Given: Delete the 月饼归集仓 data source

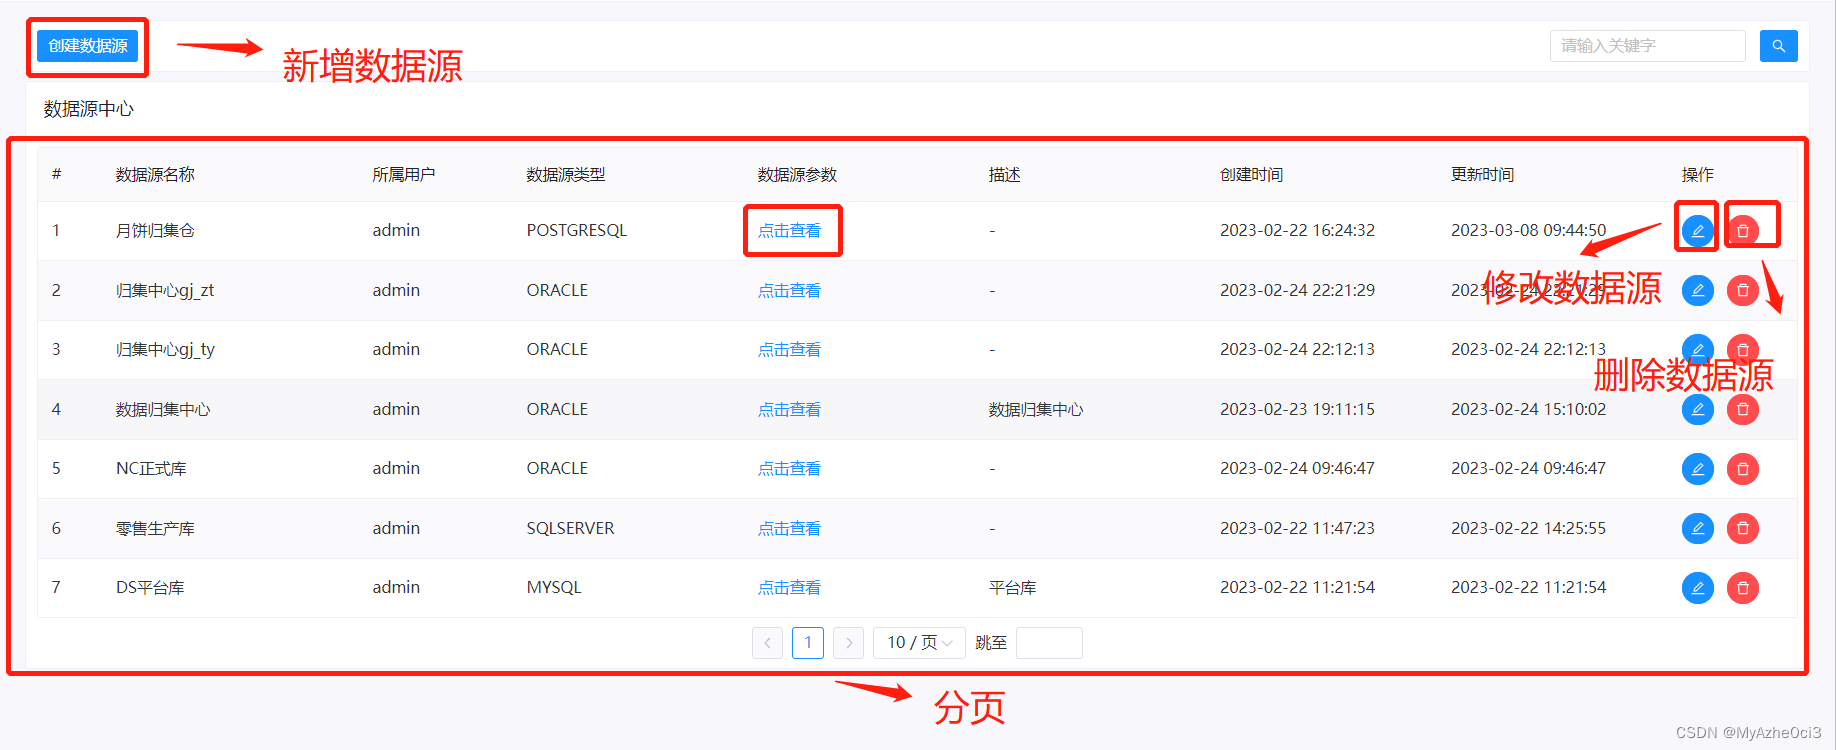Looking at the screenshot, I should coord(1742,231).
